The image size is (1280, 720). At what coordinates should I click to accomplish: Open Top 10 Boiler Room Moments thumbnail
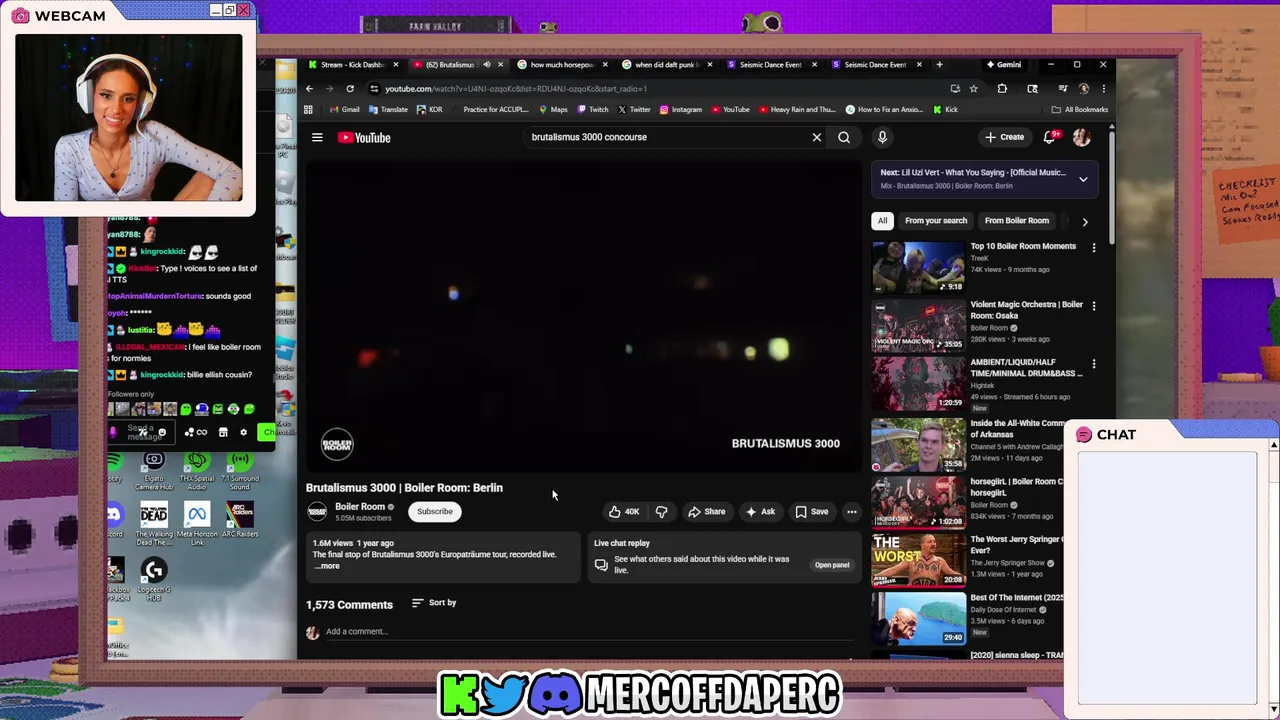(x=918, y=267)
